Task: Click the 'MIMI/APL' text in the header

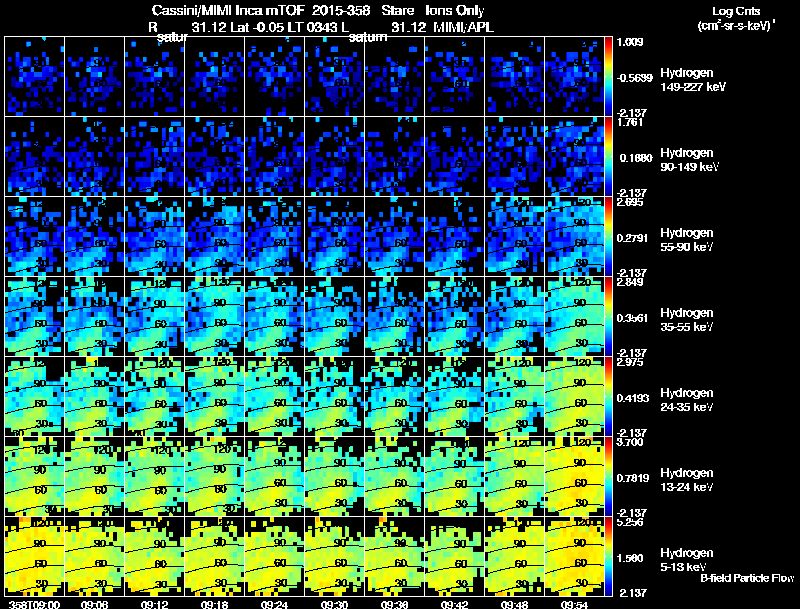Action: click(463, 27)
